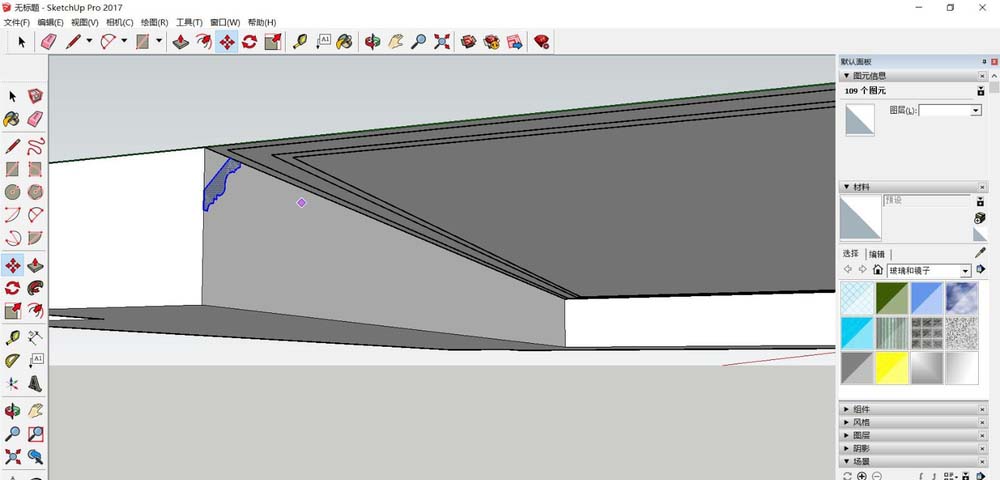Choose the Rotate tool in top toolbar
Viewport: 1000px width, 480px height.
[249, 42]
